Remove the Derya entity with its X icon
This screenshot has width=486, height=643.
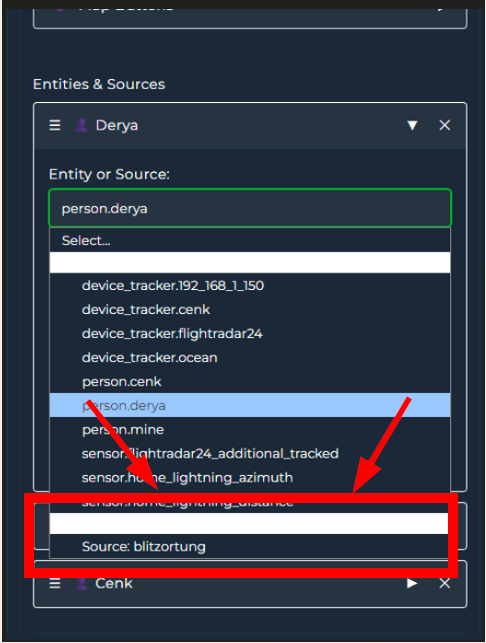click(x=445, y=125)
